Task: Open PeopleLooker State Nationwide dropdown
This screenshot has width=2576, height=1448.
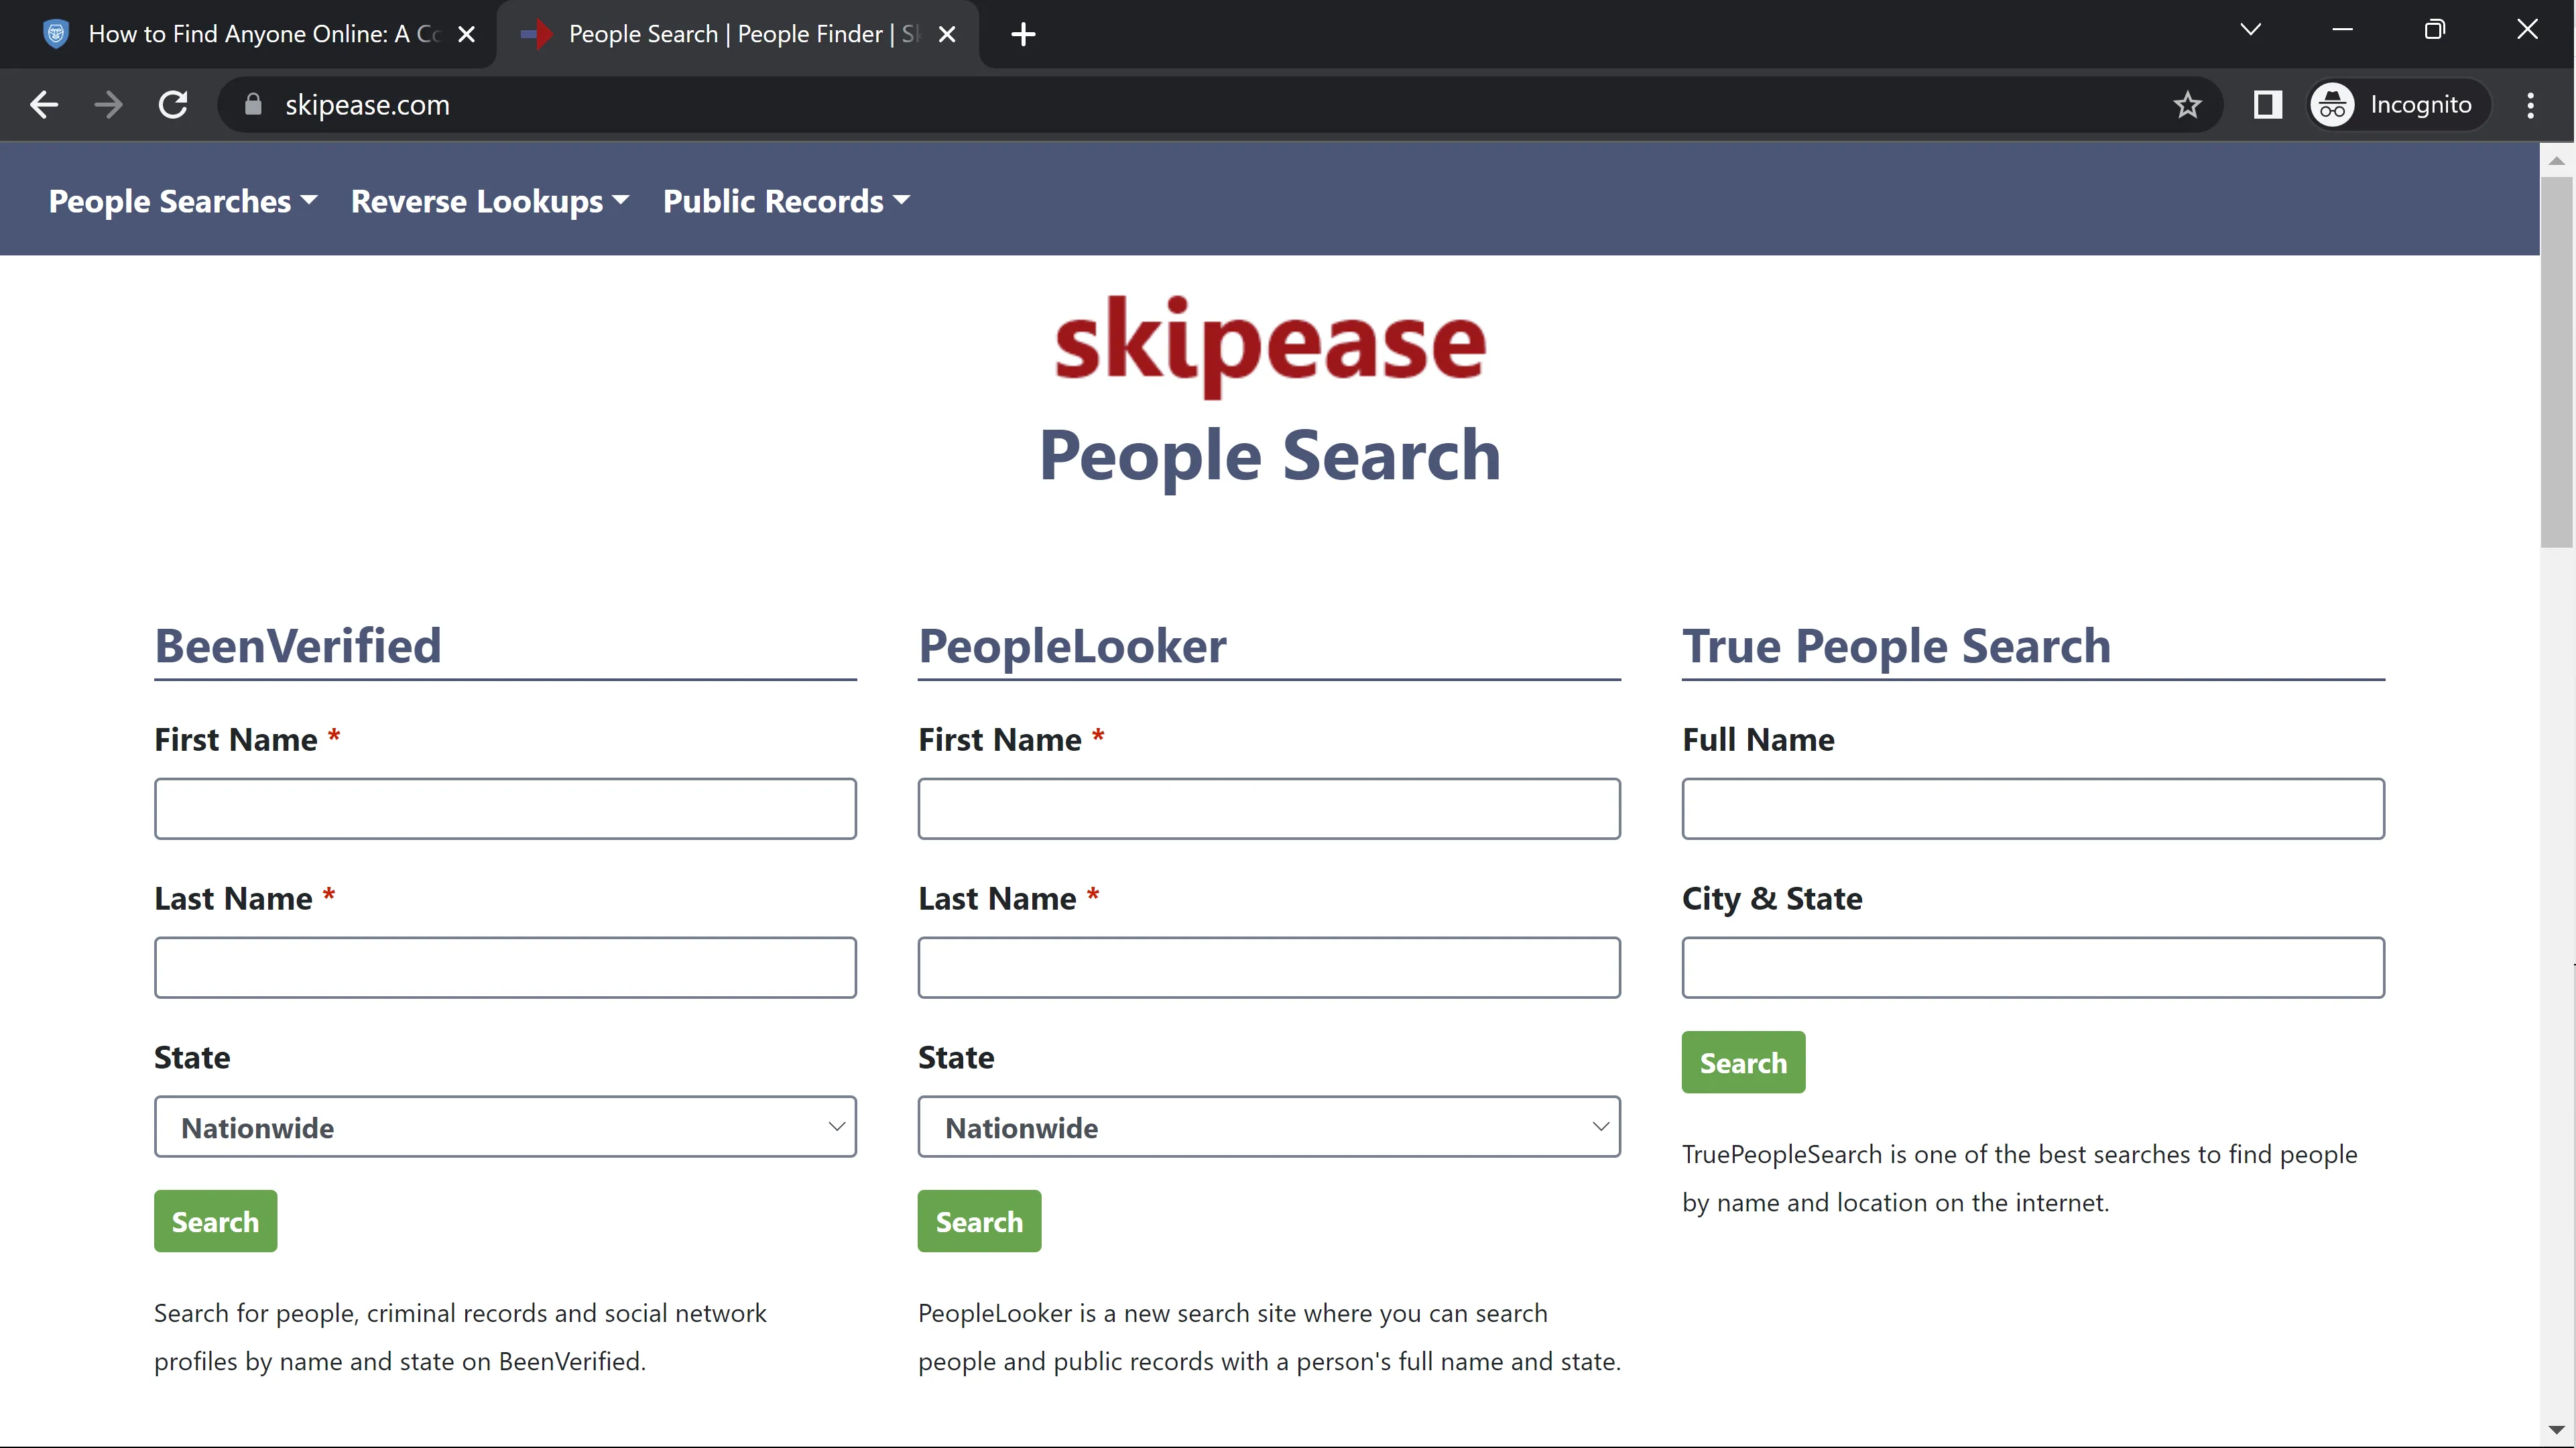Action: pyautogui.click(x=1268, y=1127)
